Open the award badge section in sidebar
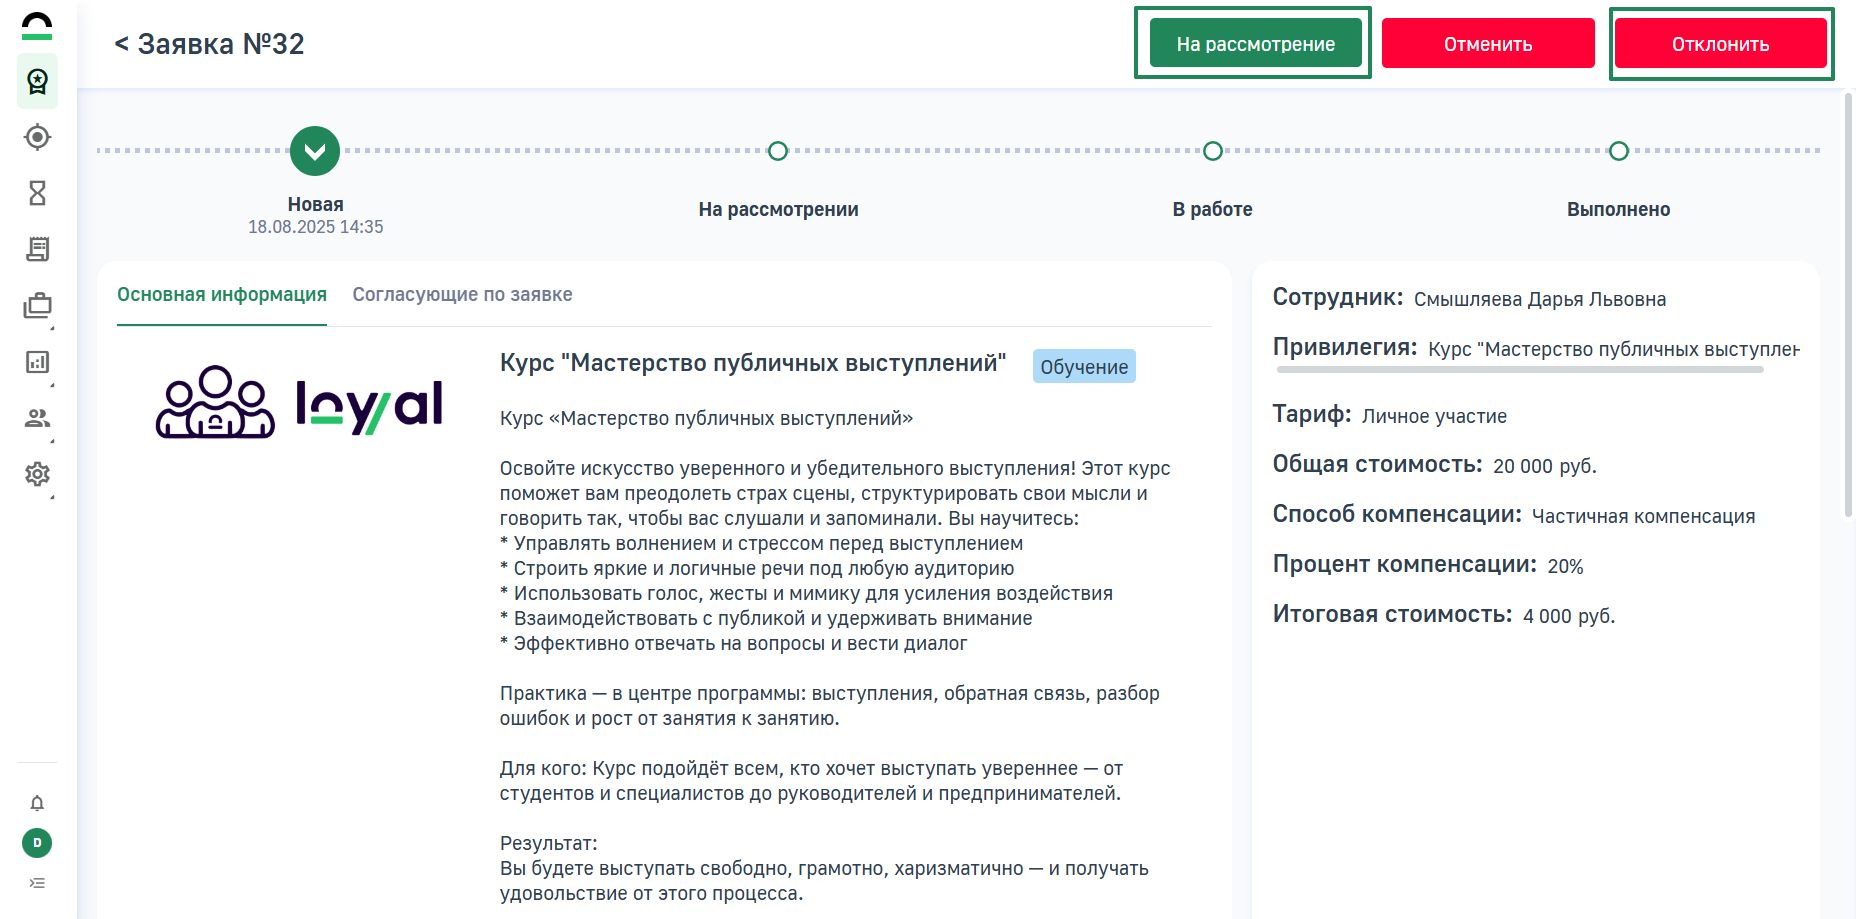This screenshot has width=1856, height=919. (37, 81)
